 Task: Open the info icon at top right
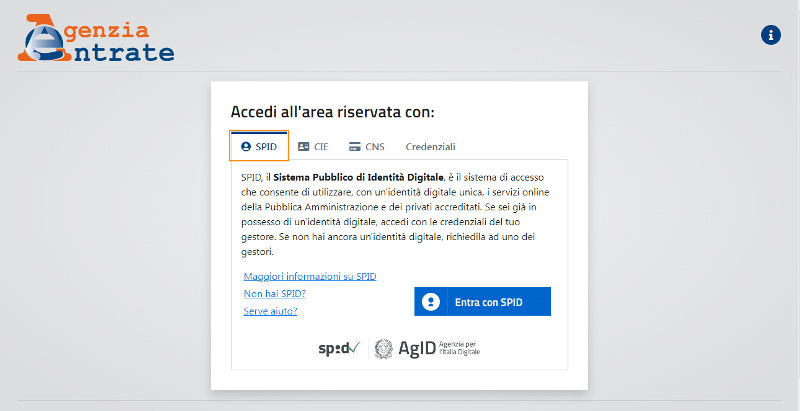pos(770,35)
